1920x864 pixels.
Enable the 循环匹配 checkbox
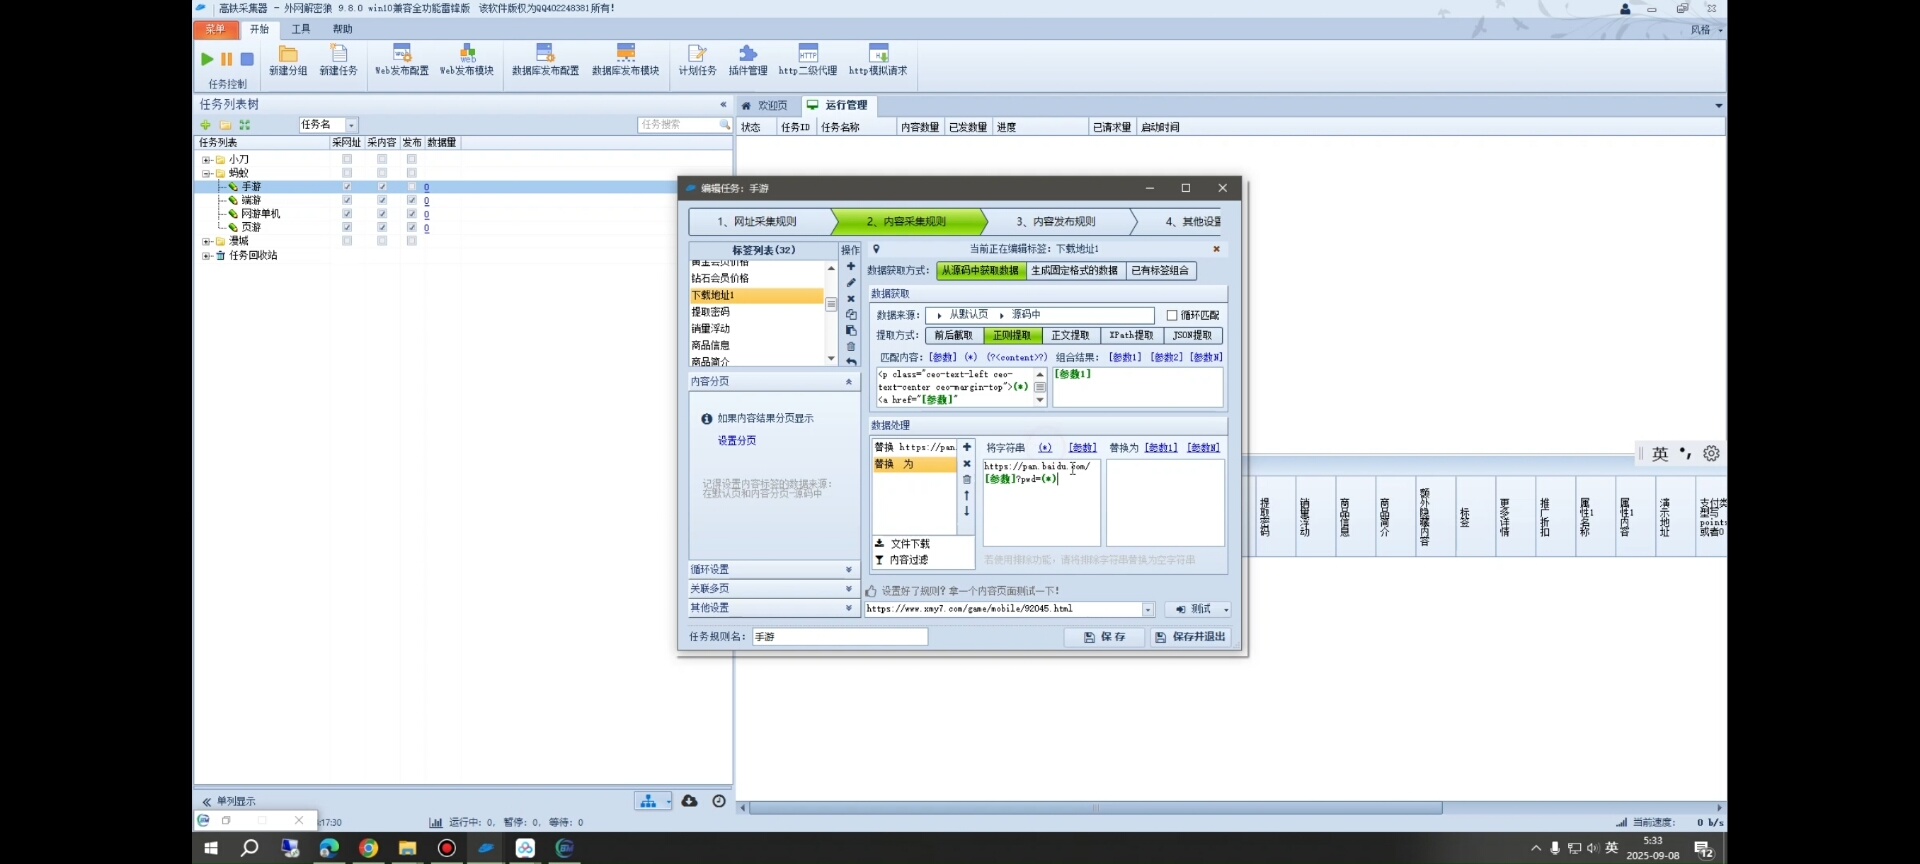coord(1172,315)
